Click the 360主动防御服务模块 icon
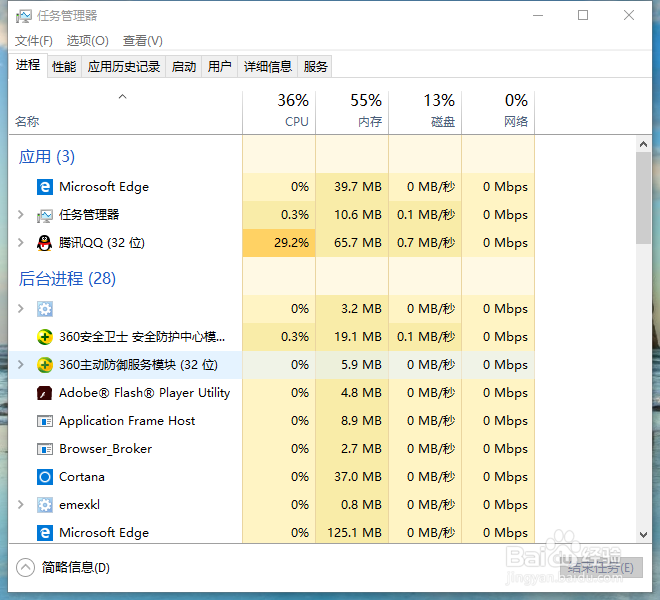 [x=45, y=365]
